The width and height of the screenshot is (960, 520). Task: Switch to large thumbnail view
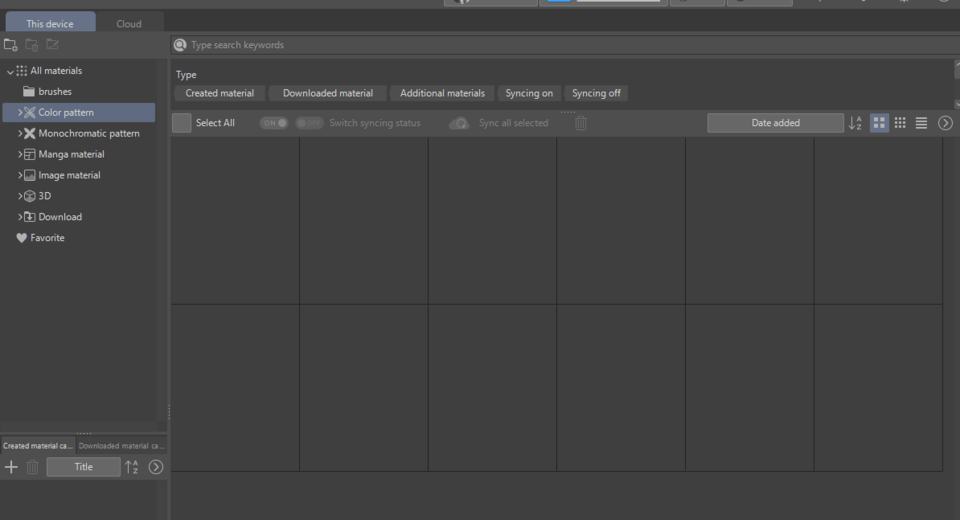879,123
